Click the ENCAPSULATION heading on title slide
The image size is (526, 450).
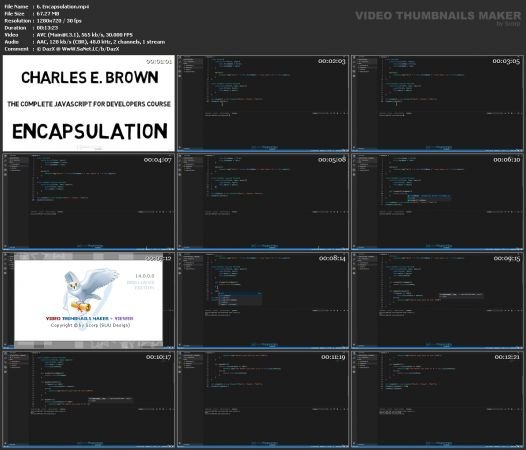click(x=90, y=131)
